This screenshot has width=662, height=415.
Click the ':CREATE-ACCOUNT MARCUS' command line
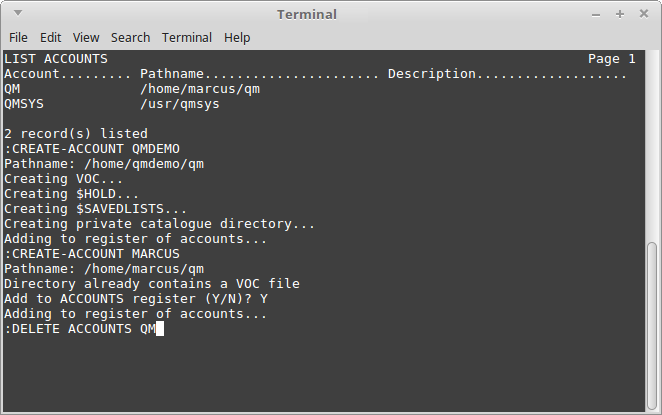[x=92, y=254]
